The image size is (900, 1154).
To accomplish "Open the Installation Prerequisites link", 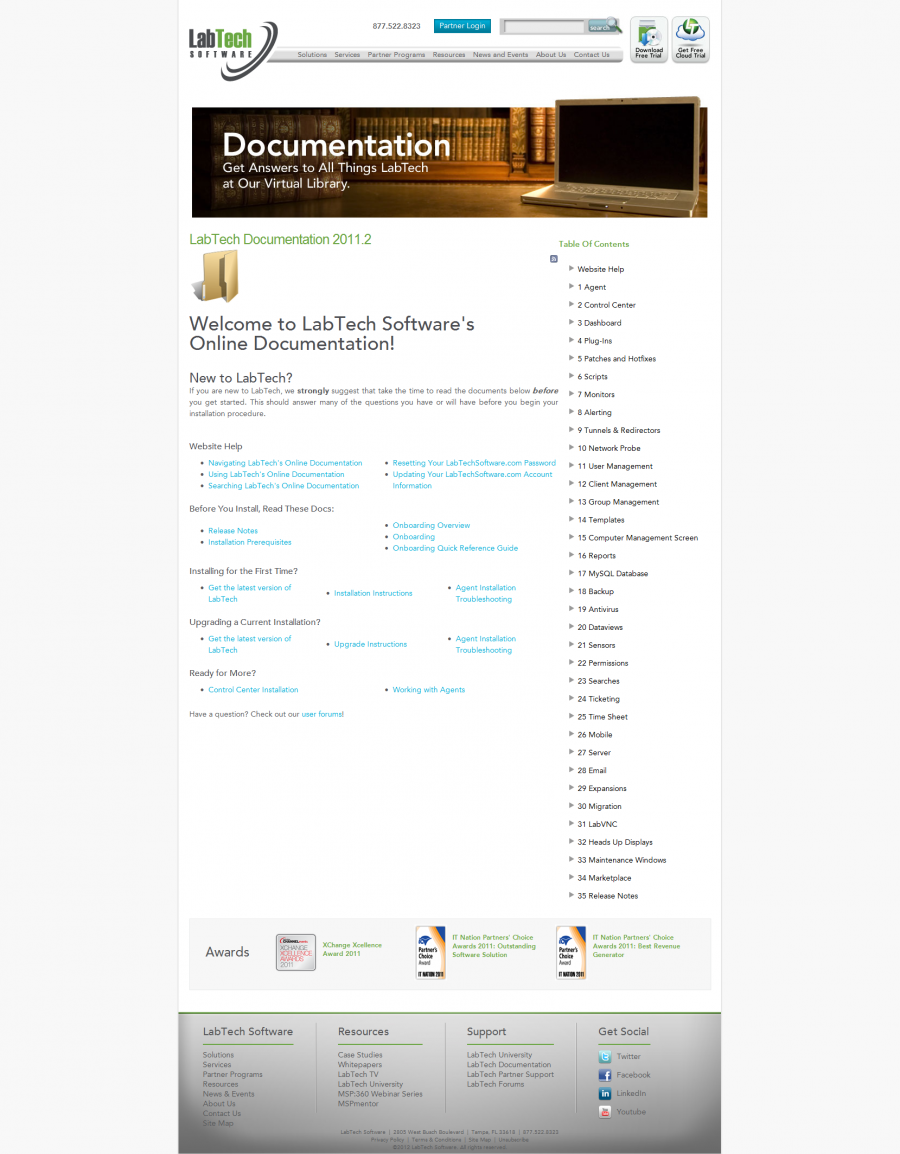I will [250, 542].
